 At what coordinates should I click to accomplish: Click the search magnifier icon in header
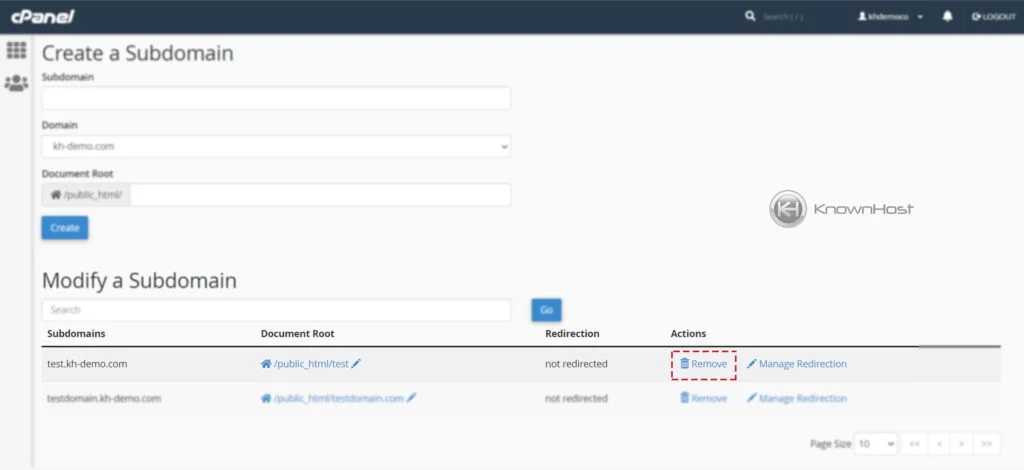(x=750, y=17)
